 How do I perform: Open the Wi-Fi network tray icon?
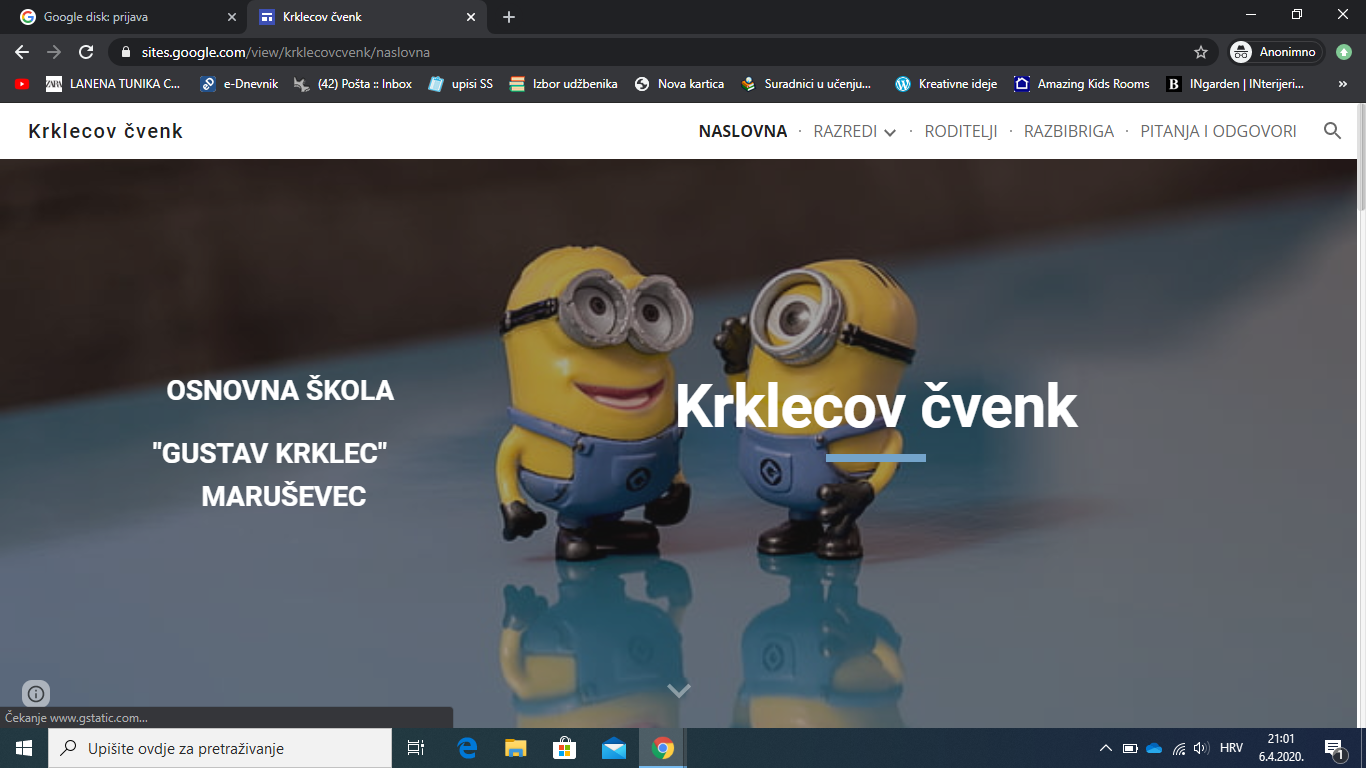point(1179,748)
